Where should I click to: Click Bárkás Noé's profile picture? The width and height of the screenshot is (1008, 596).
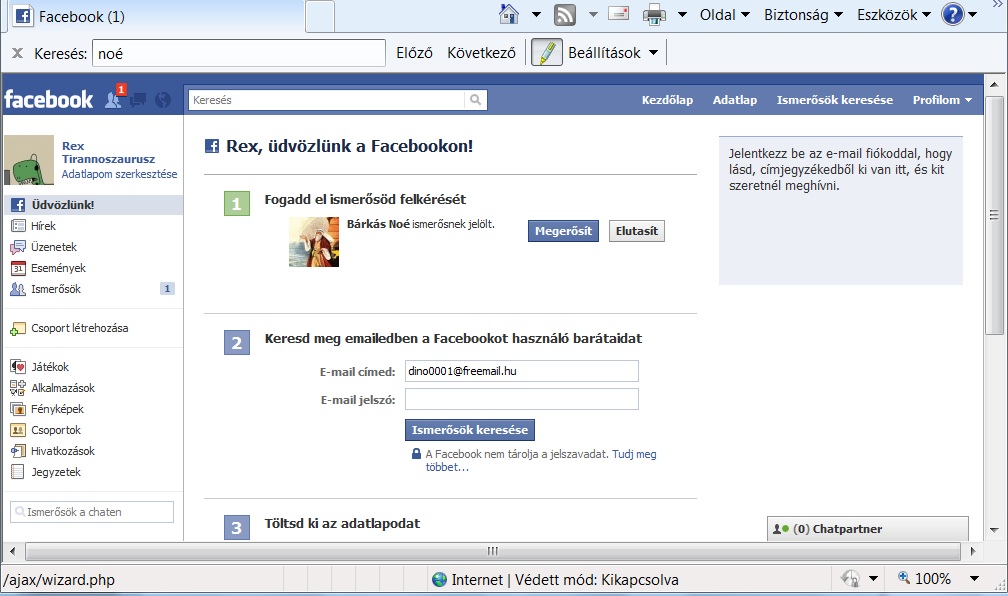pyautogui.click(x=314, y=242)
